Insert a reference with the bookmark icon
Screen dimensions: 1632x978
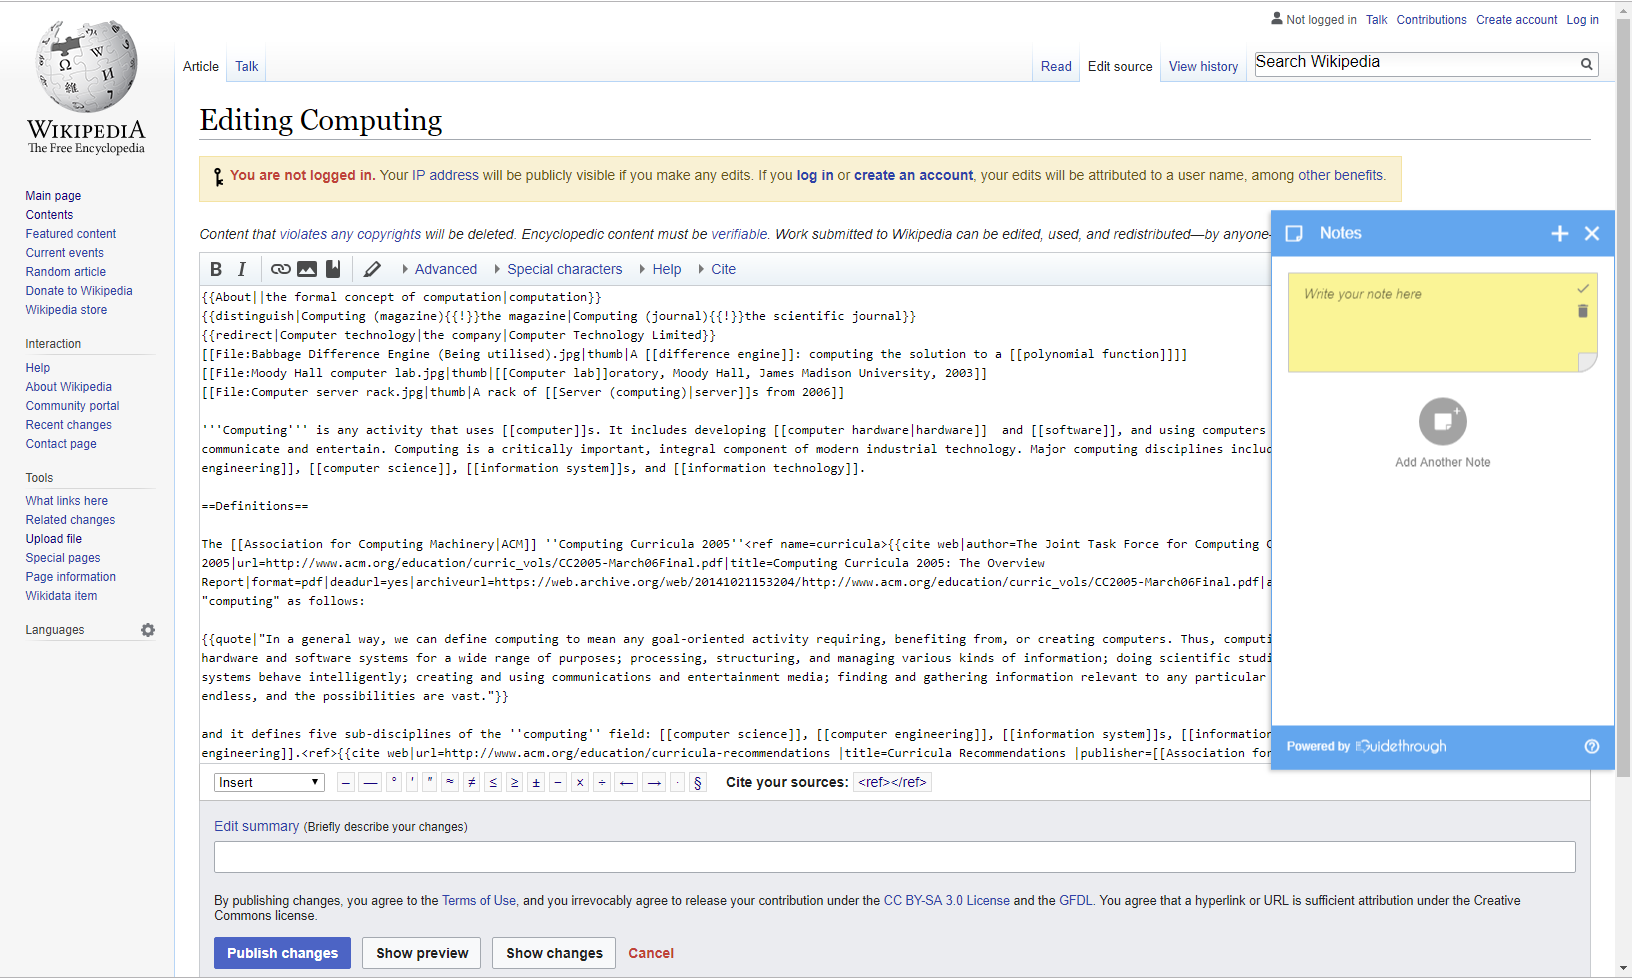tap(333, 269)
